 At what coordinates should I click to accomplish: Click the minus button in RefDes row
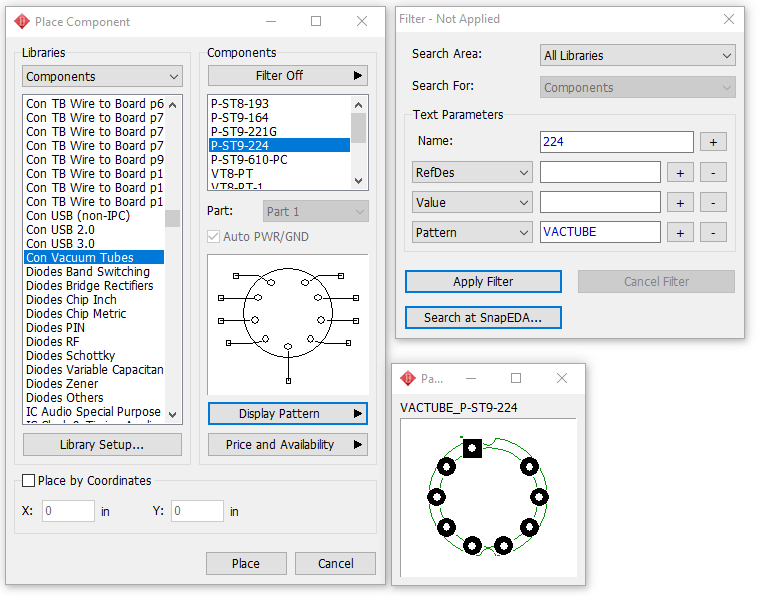[x=713, y=173]
